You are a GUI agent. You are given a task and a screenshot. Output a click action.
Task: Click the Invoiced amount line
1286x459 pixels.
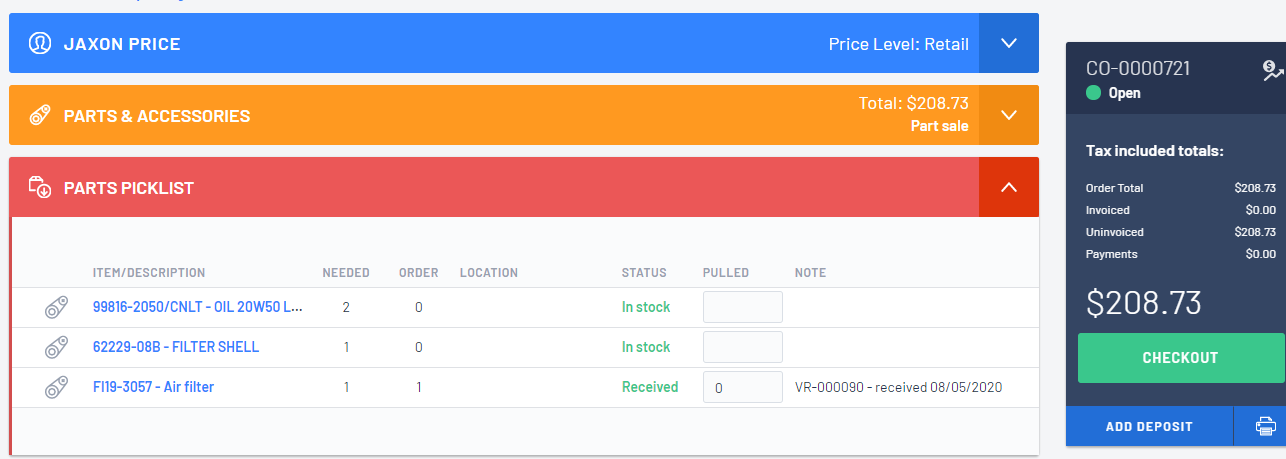point(1180,210)
